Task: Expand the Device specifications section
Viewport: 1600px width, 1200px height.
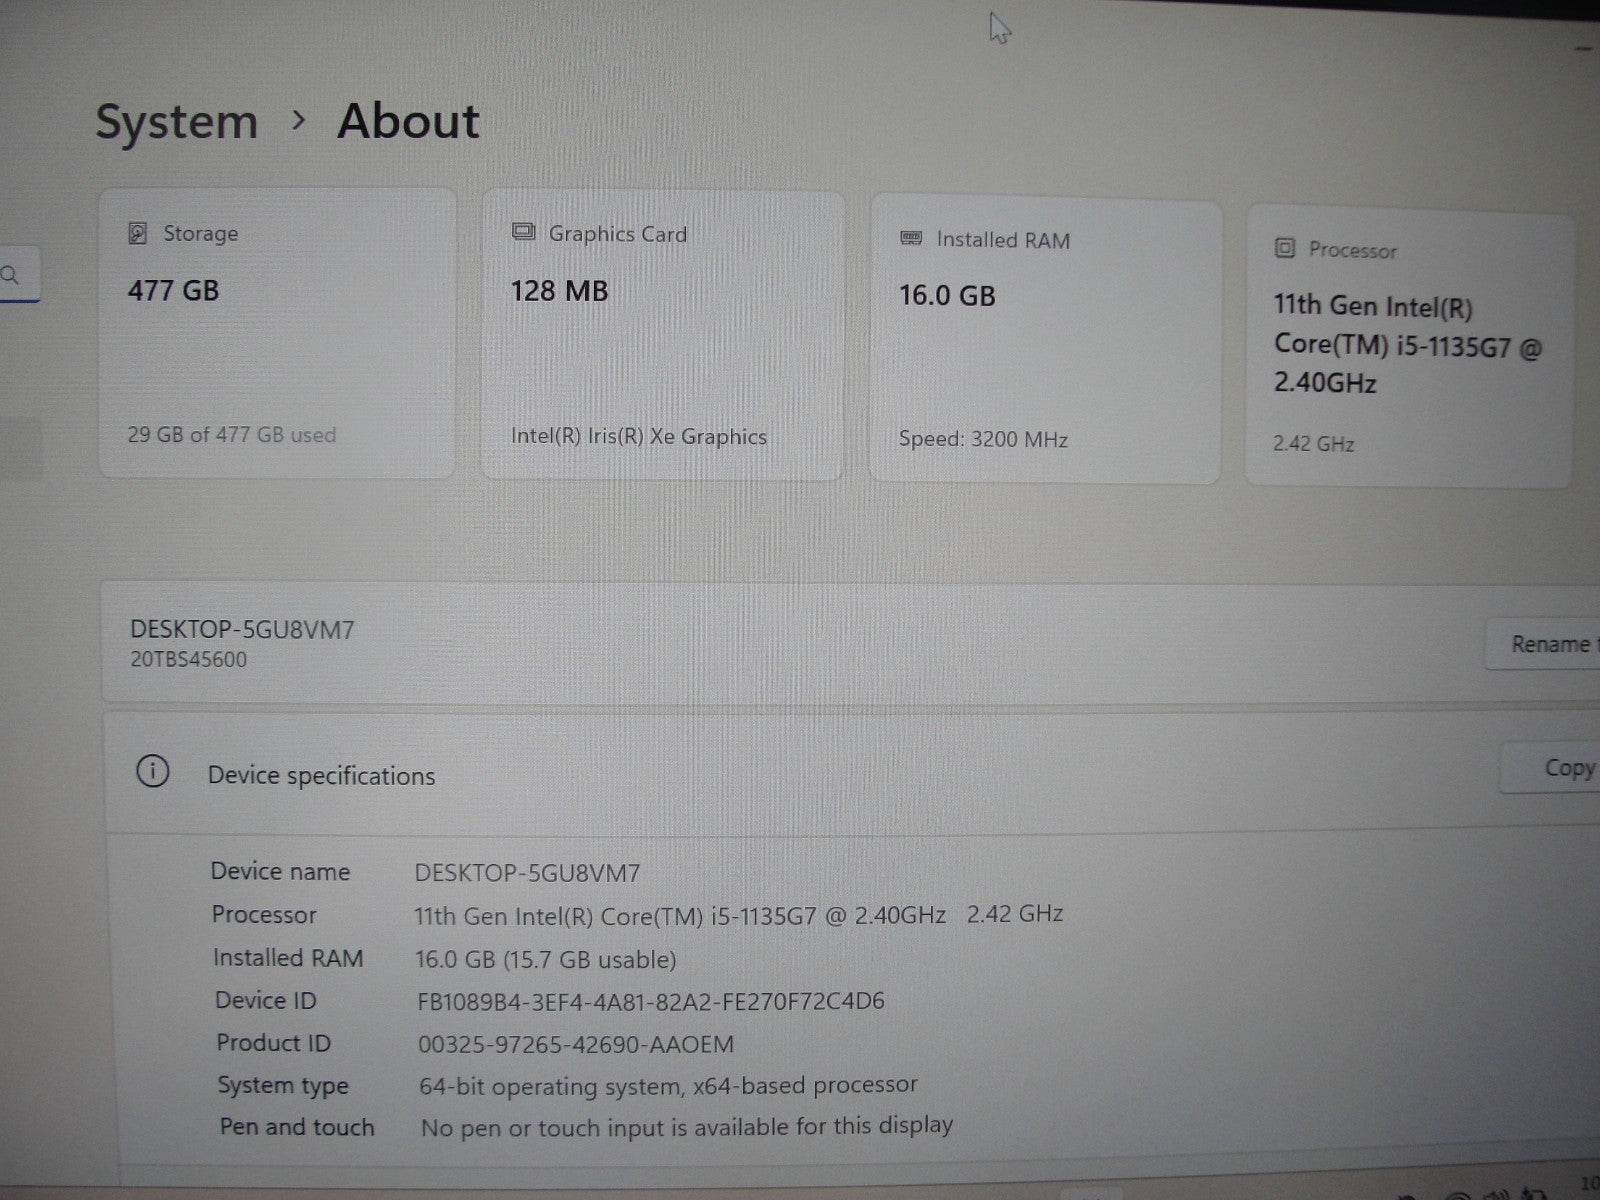Action: pyautogui.click(x=321, y=774)
